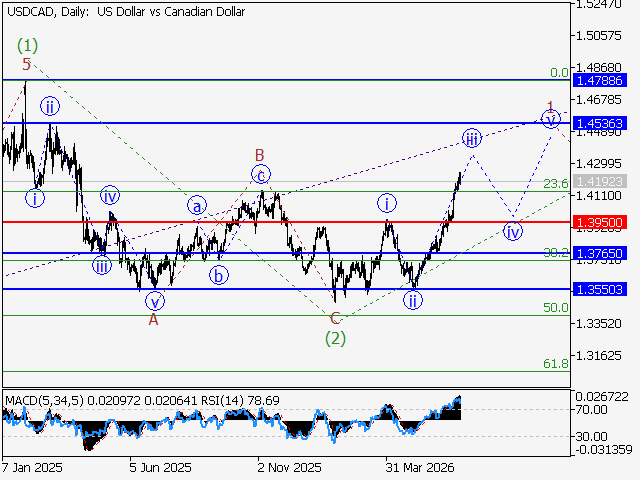Click circled v label beneath red 1
The width and height of the screenshot is (640, 480).
[551, 120]
